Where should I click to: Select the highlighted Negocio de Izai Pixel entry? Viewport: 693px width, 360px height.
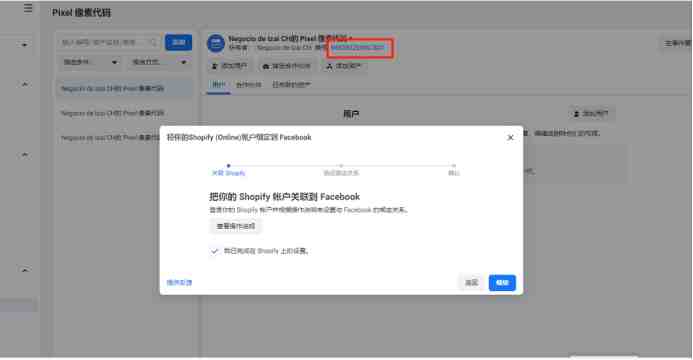coord(124,88)
